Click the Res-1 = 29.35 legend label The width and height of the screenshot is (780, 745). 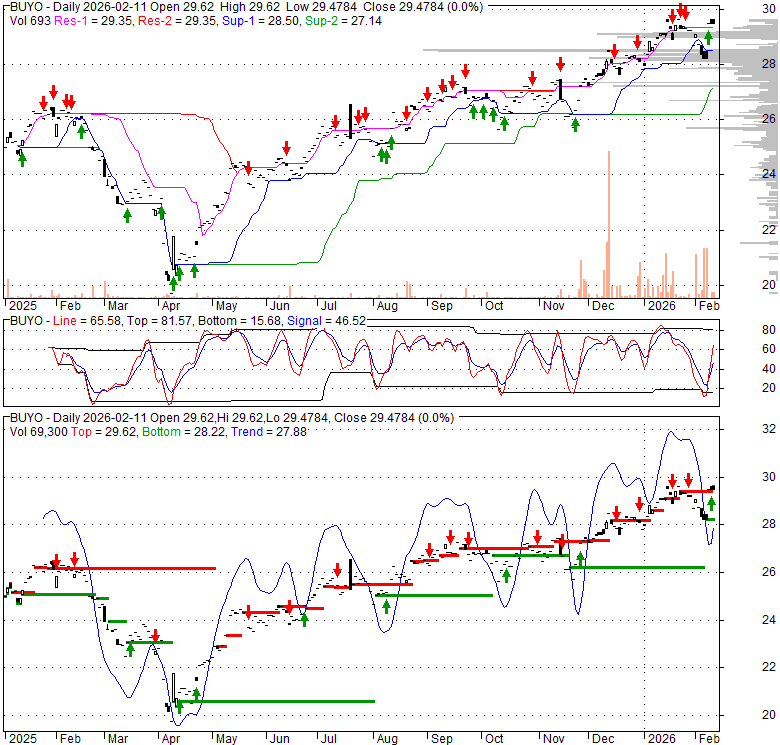pos(94,21)
